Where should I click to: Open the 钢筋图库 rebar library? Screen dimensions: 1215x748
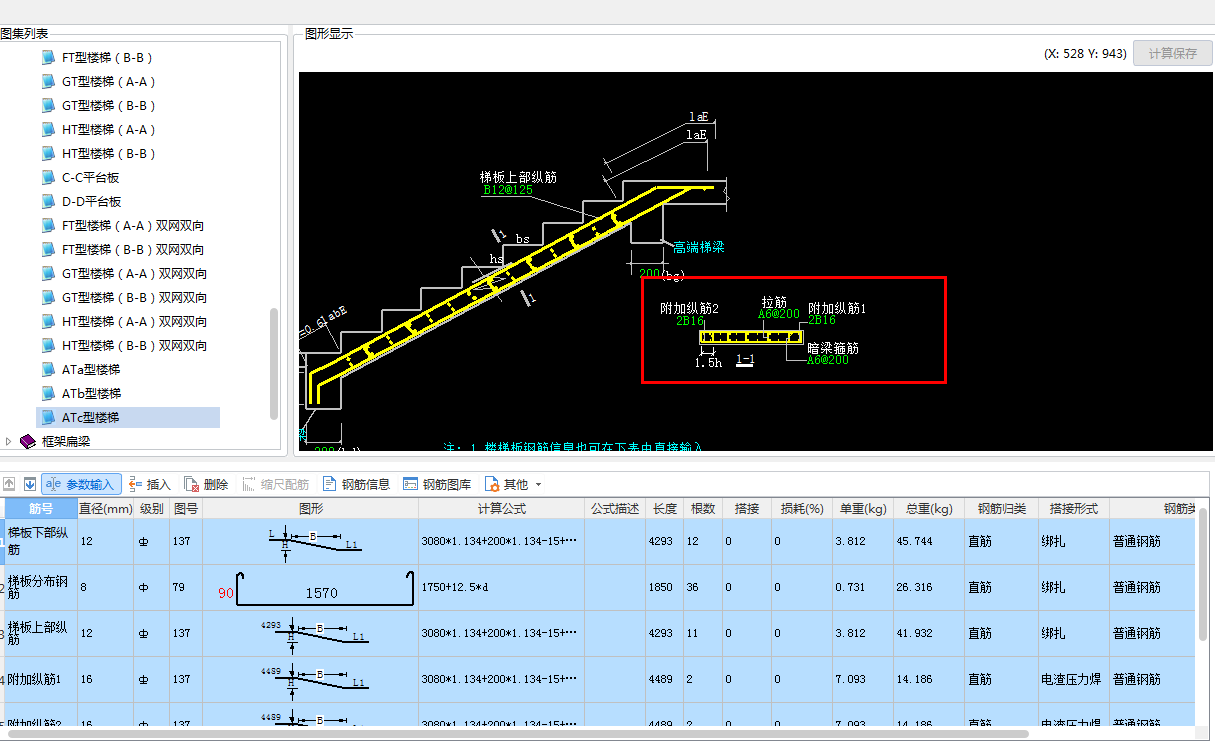tap(437, 484)
